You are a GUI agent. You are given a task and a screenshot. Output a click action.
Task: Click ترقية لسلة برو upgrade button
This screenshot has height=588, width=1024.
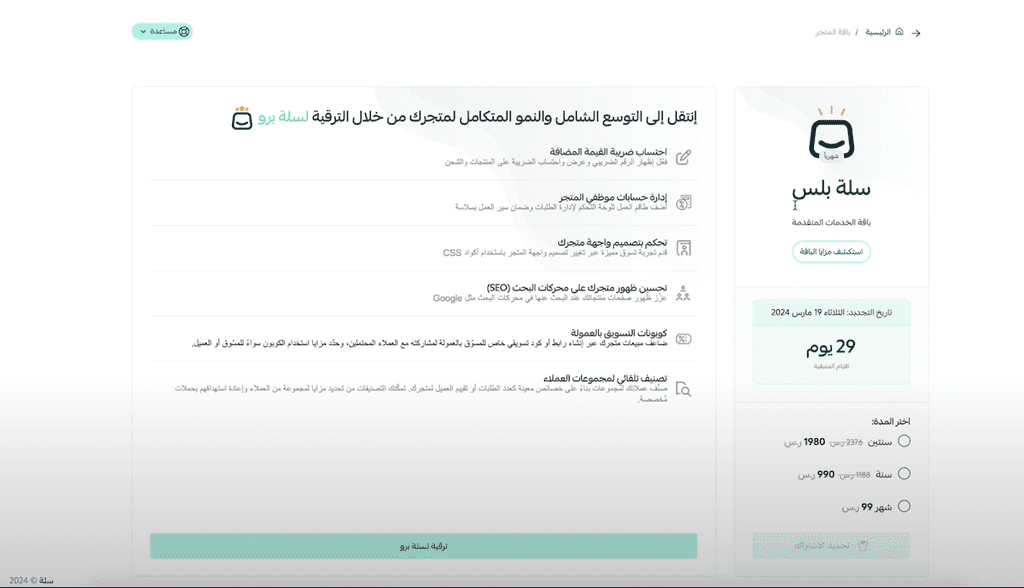(424, 546)
